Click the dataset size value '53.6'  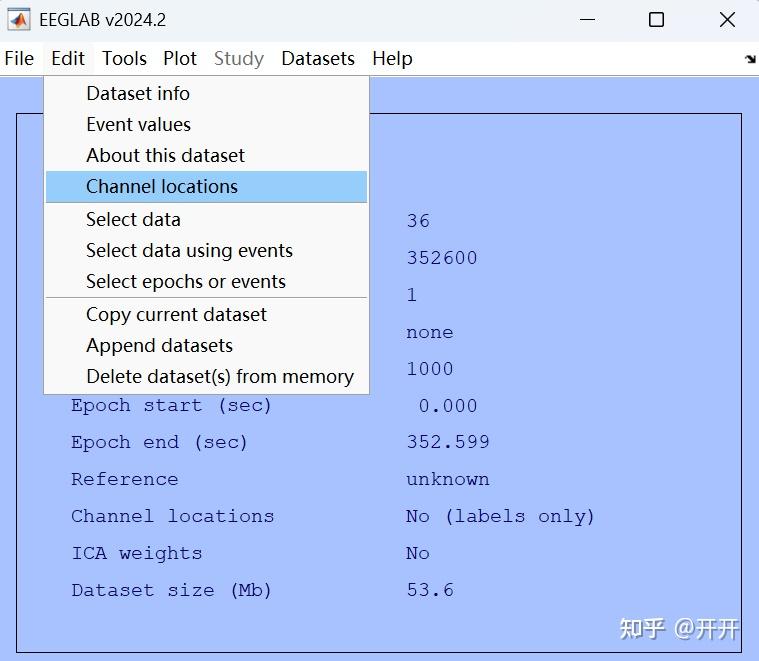[x=430, y=590]
